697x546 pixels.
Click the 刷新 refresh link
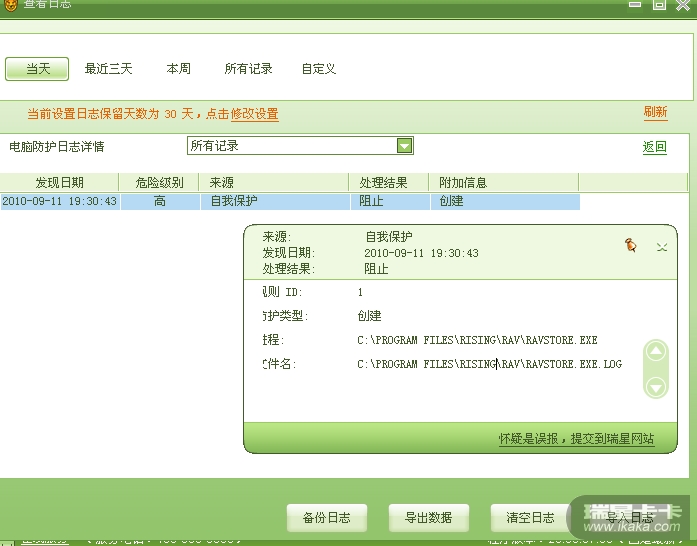click(x=655, y=112)
